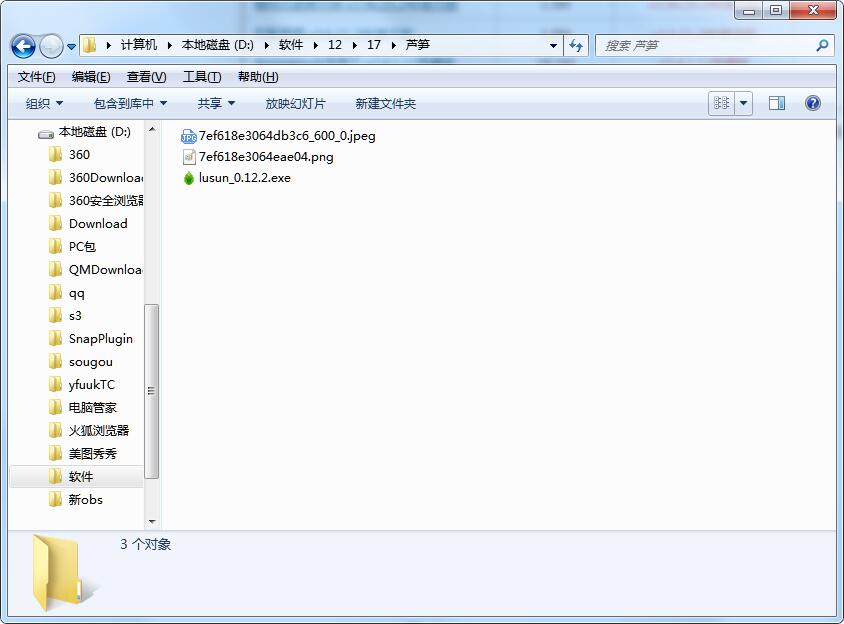Expand the arrow after 软件 in the address bar
844x624 pixels.
(x=315, y=45)
